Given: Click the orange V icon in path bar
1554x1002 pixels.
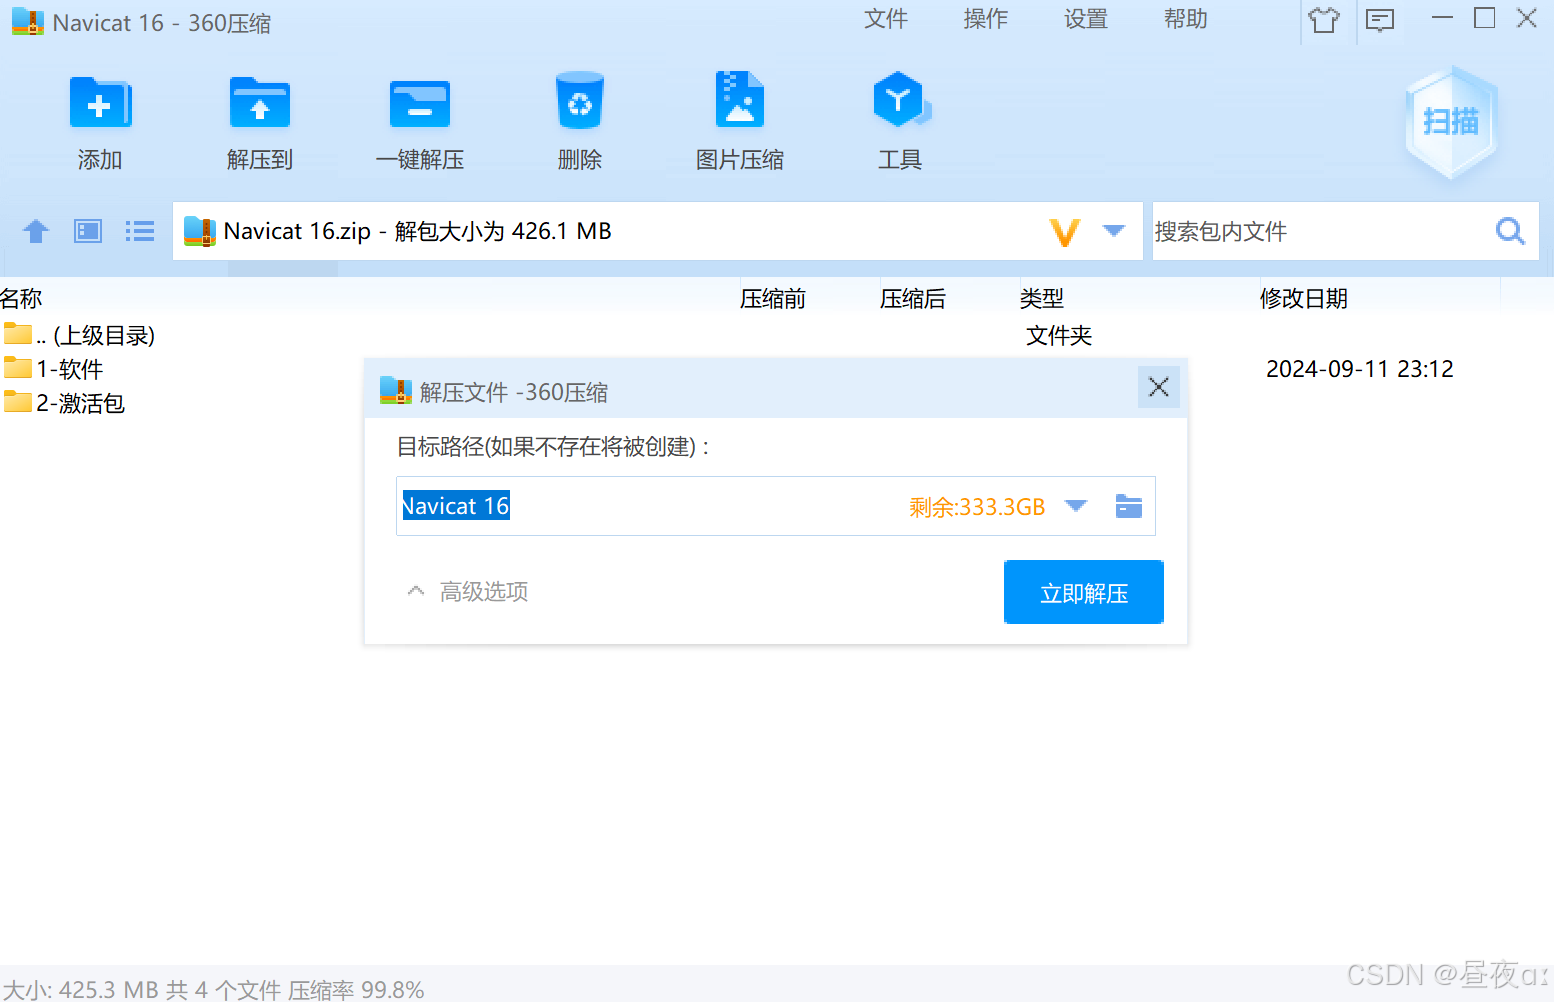Looking at the screenshot, I should tap(1065, 232).
